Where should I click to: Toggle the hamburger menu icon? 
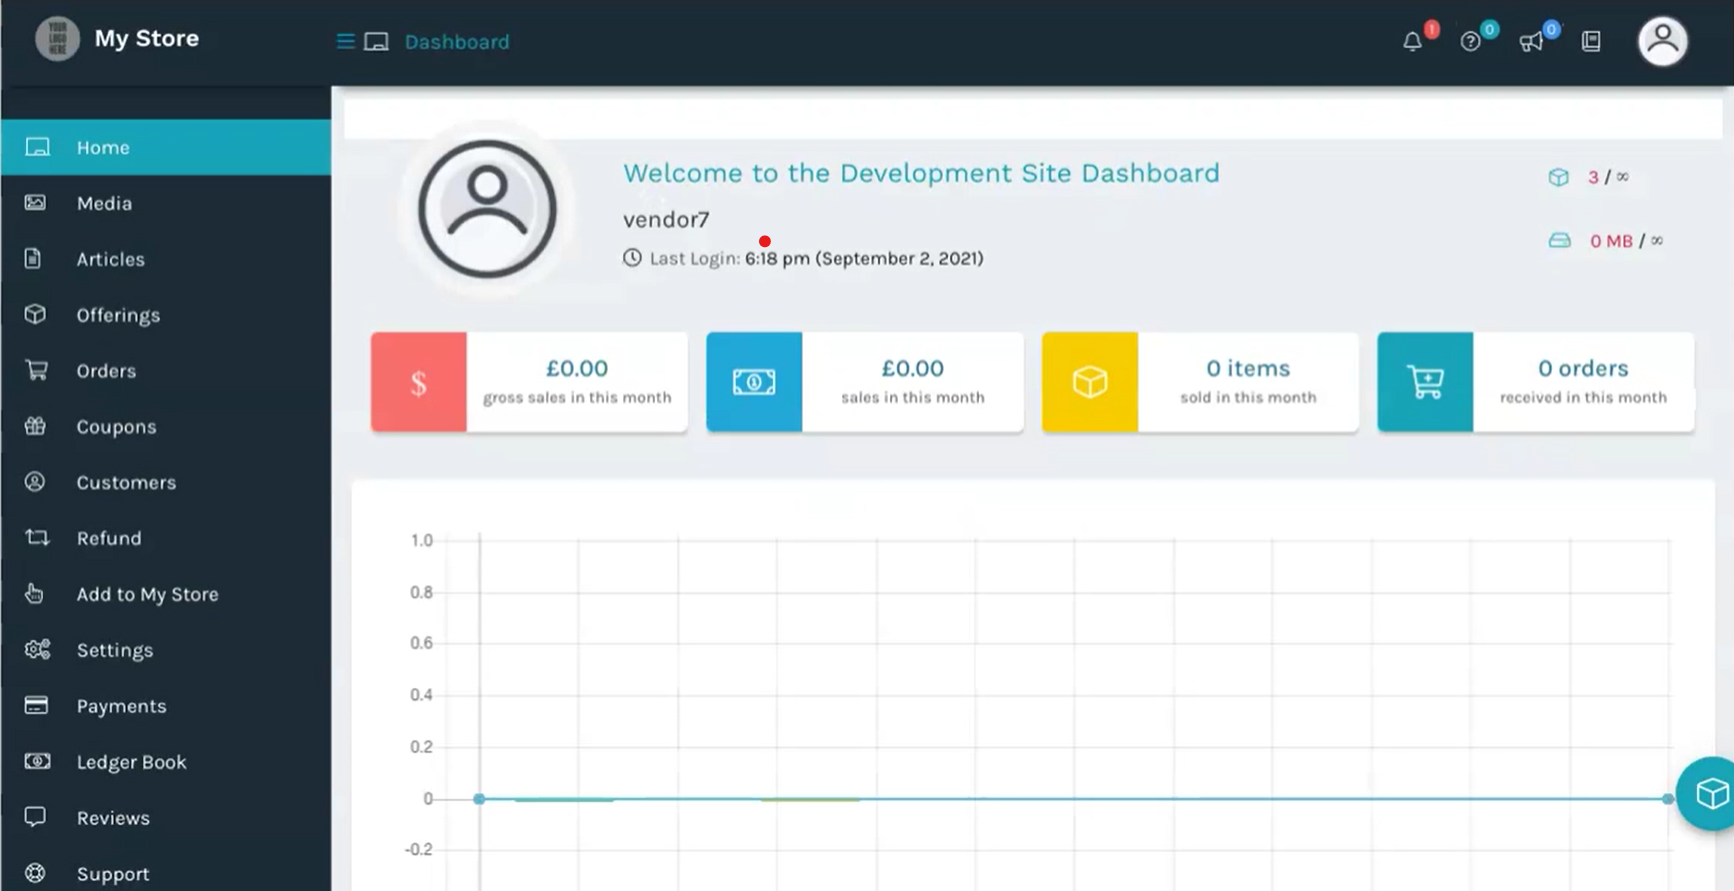pos(346,41)
